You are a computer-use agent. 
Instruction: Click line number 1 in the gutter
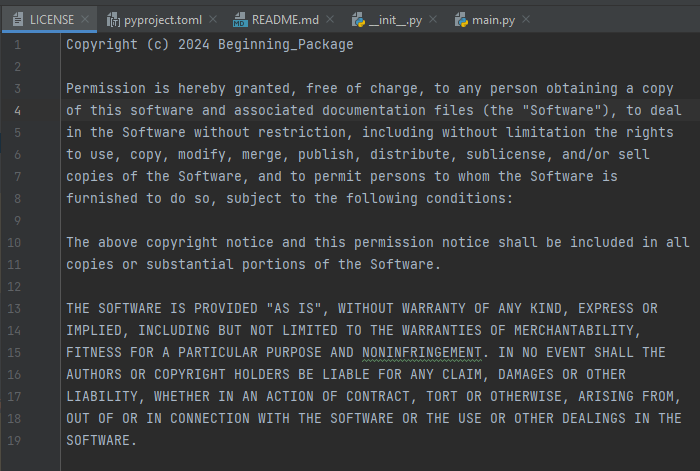17,45
